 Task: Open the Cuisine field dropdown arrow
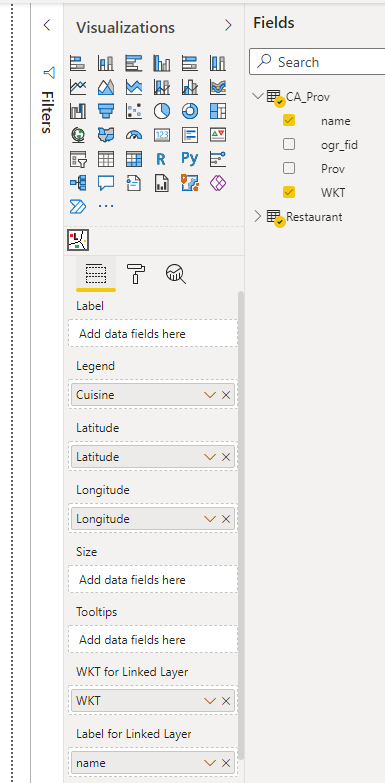[x=210, y=395]
